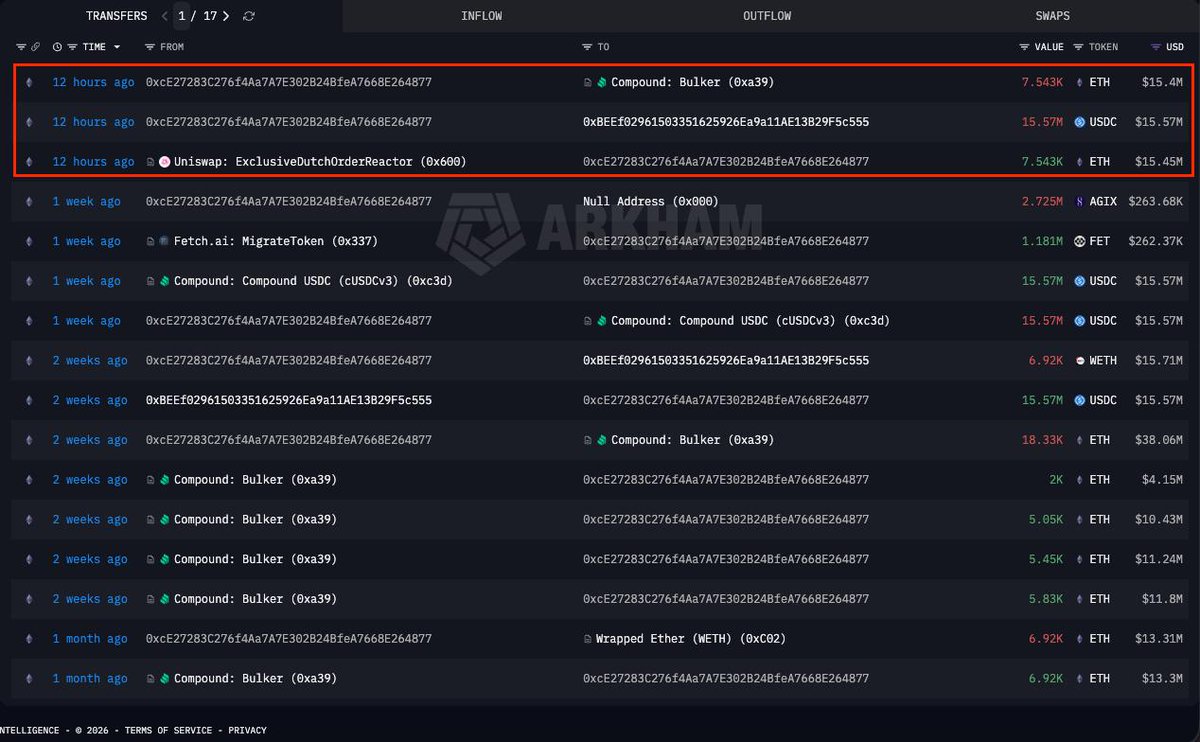Click the FET token icon

point(1080,241)
